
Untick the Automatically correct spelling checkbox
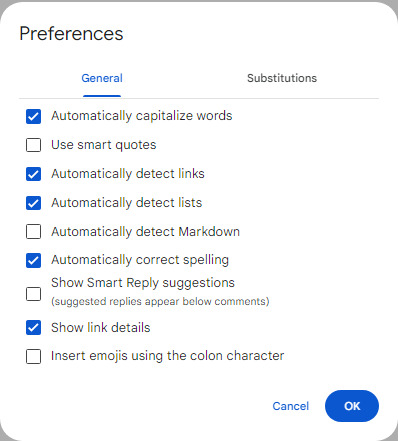click(x=33, y=260)
